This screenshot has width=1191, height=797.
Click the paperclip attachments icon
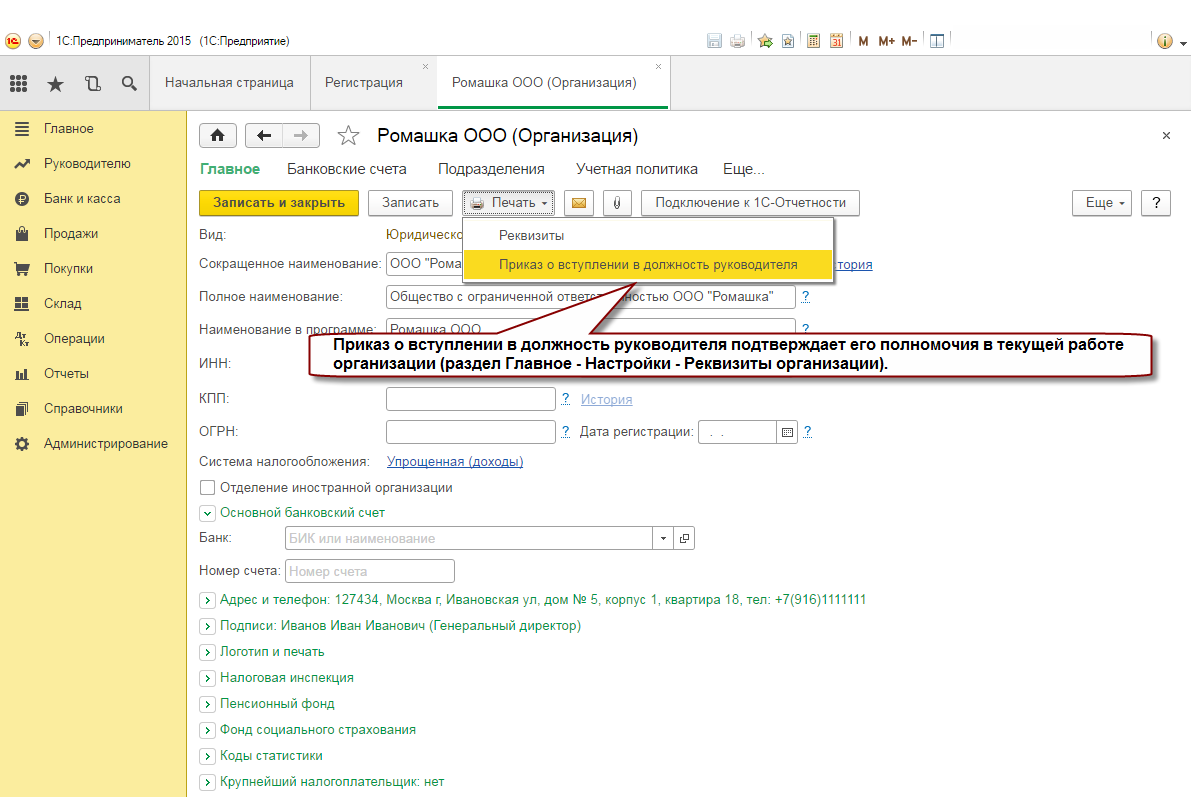(x=617, y=203)
